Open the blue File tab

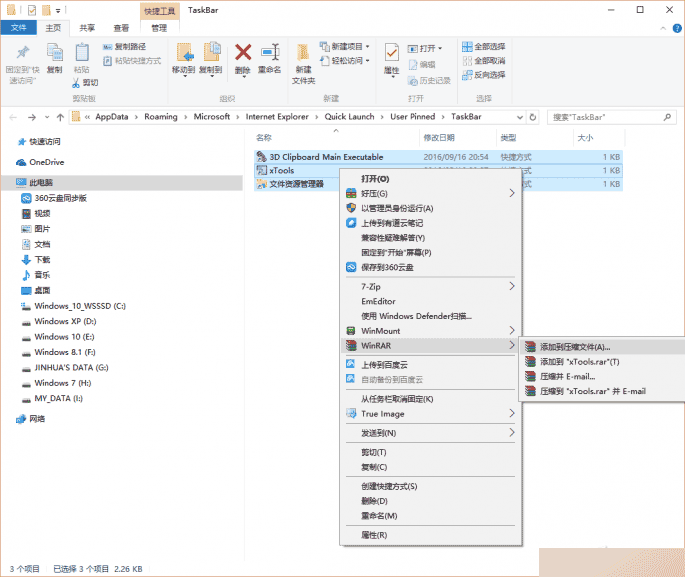click(18, 28)
